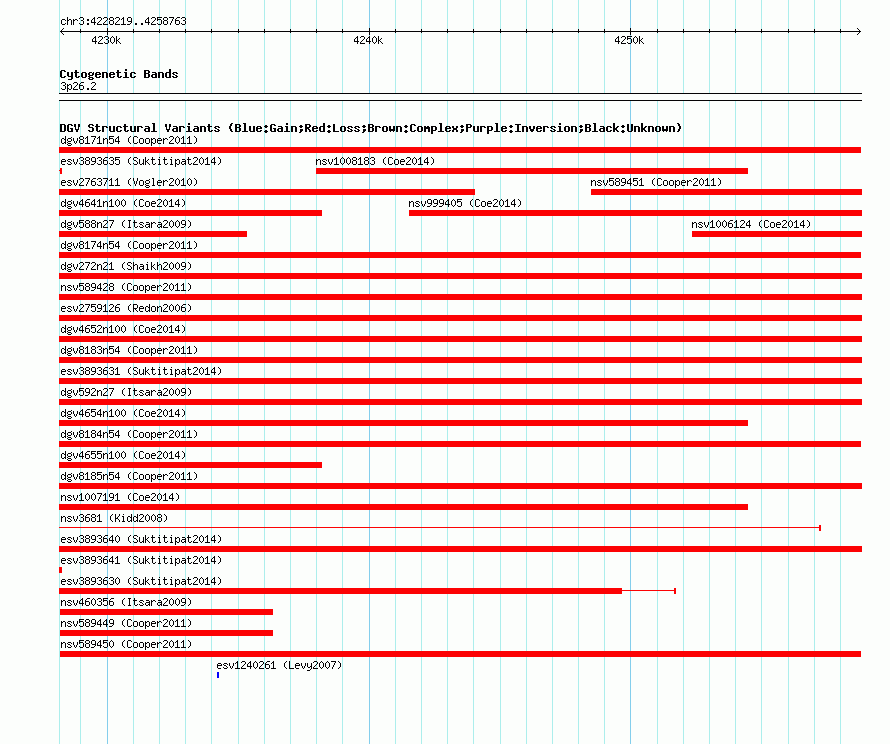Click nsv589449 (Cooper2011) label
890x744 pixels.
tap(126, 623)
